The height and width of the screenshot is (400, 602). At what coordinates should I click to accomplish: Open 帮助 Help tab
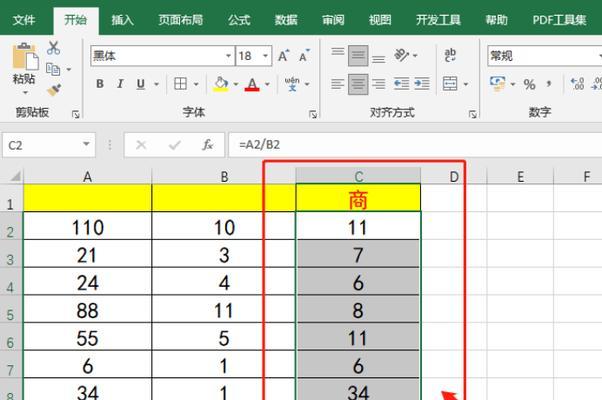(x=496, y=20)
